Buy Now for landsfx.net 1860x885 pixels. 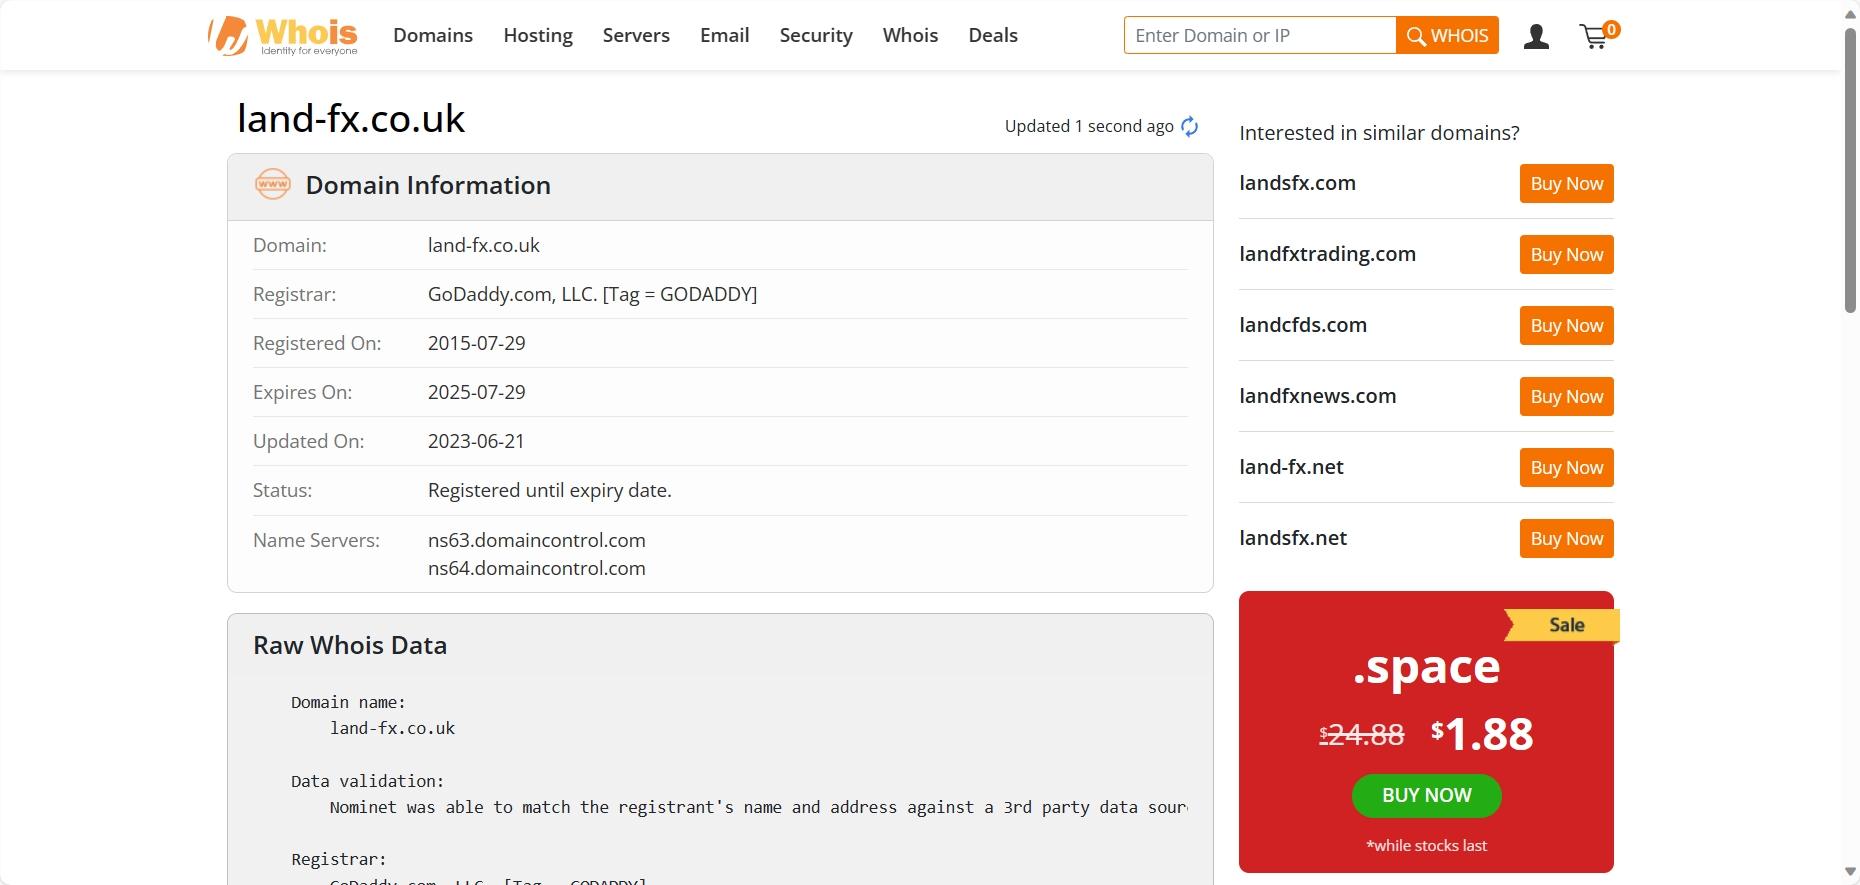(x=1566, y=538)
